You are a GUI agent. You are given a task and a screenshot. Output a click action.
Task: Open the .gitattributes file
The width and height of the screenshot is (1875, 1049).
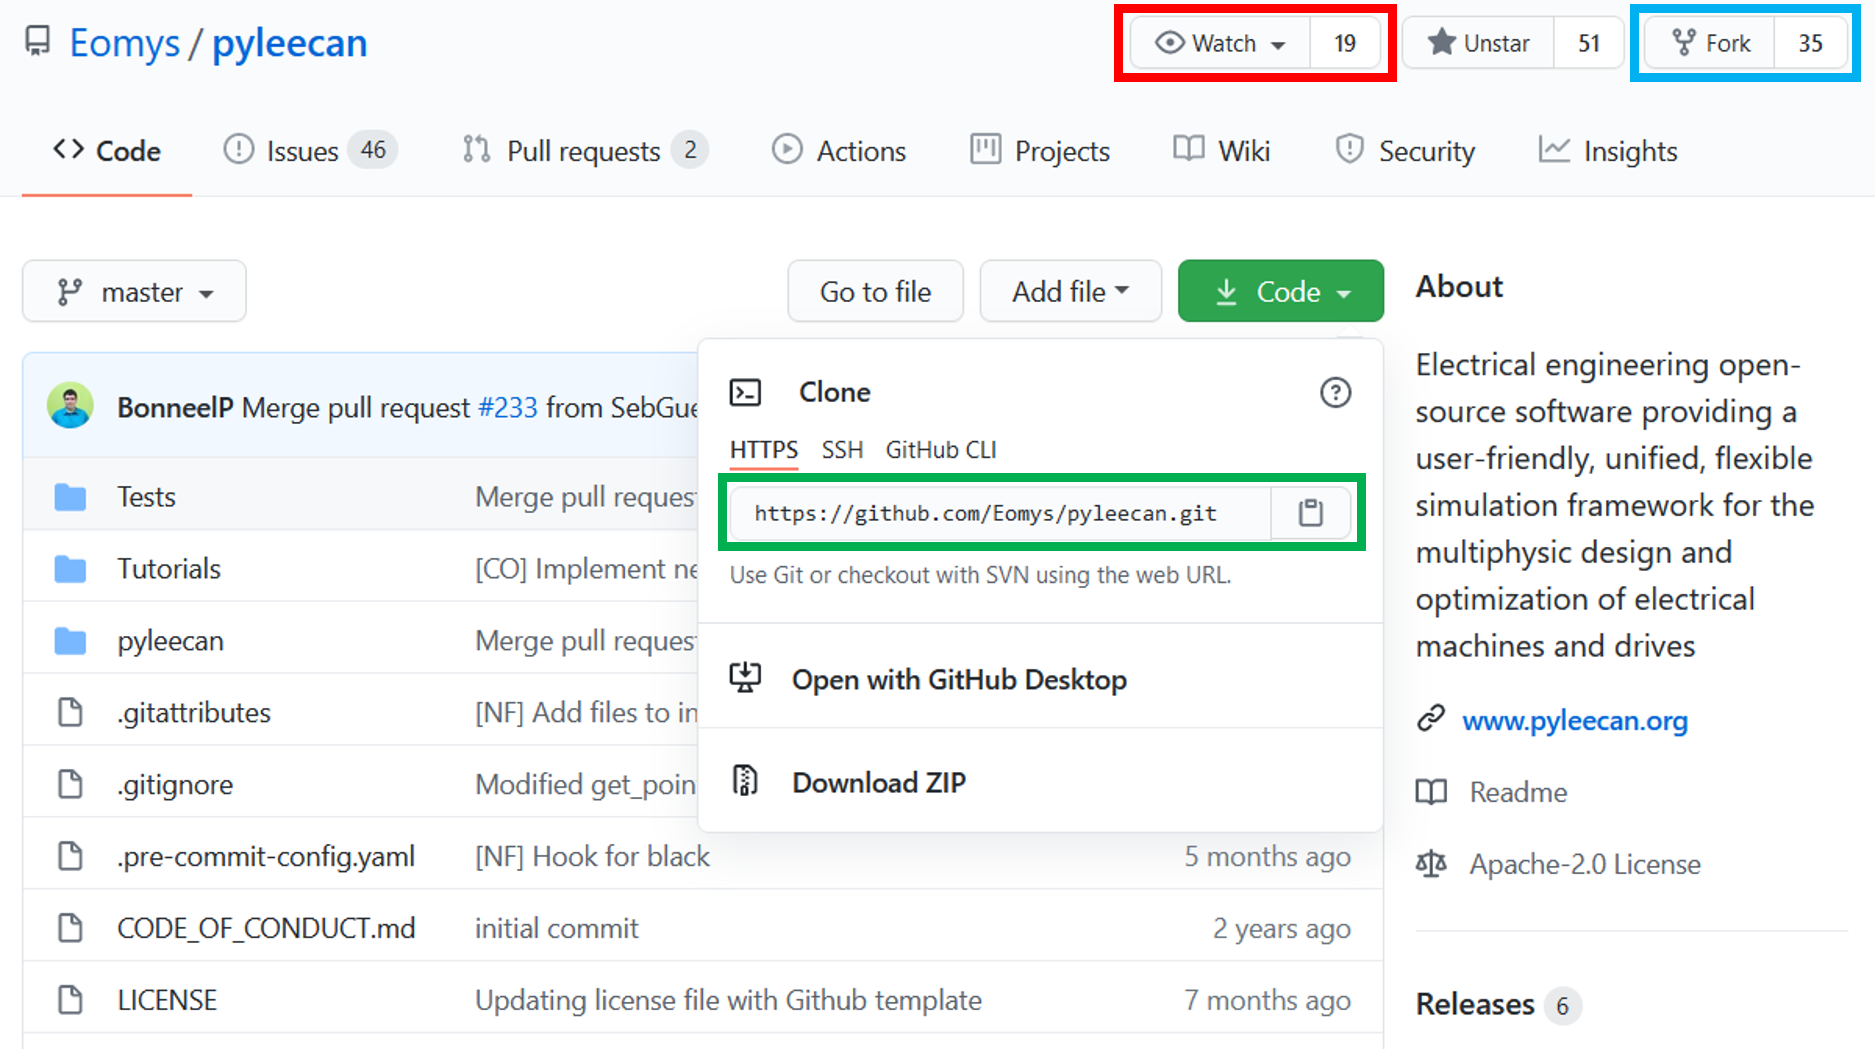pyautogui.click(x=194, y=713)
